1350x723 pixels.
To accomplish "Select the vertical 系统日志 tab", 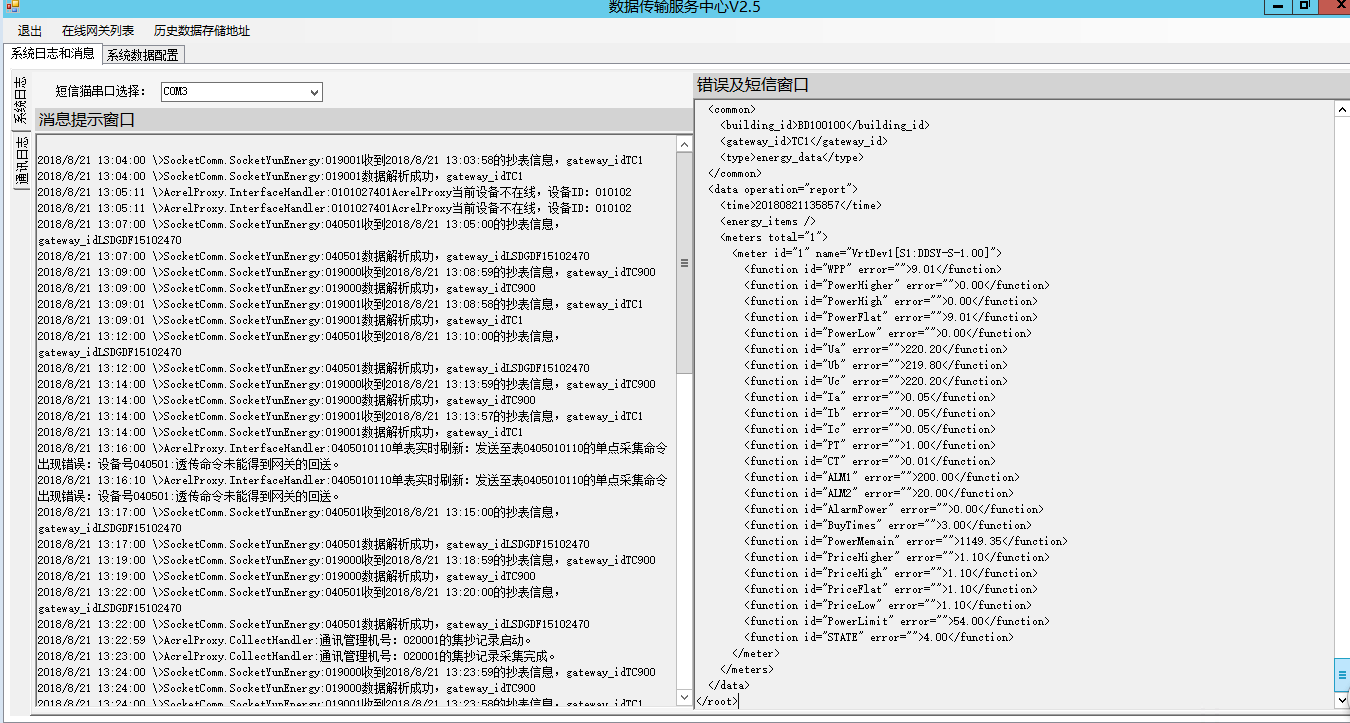I will click(x=20, y=101).
